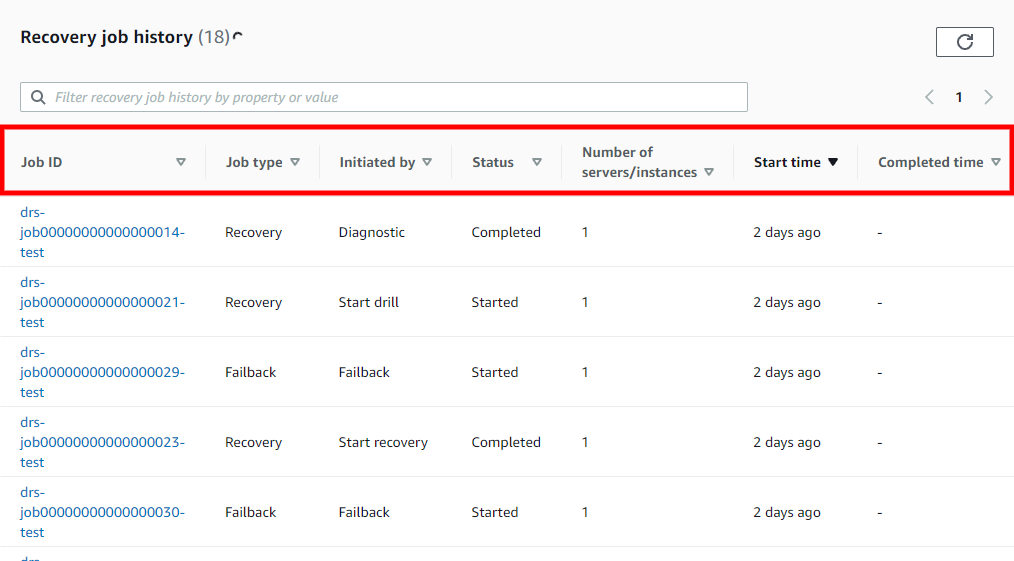Viewport: 1014px width, 561px height.
Task: Sort by Number of servers/instances arrow
Action: coord(709,172)
